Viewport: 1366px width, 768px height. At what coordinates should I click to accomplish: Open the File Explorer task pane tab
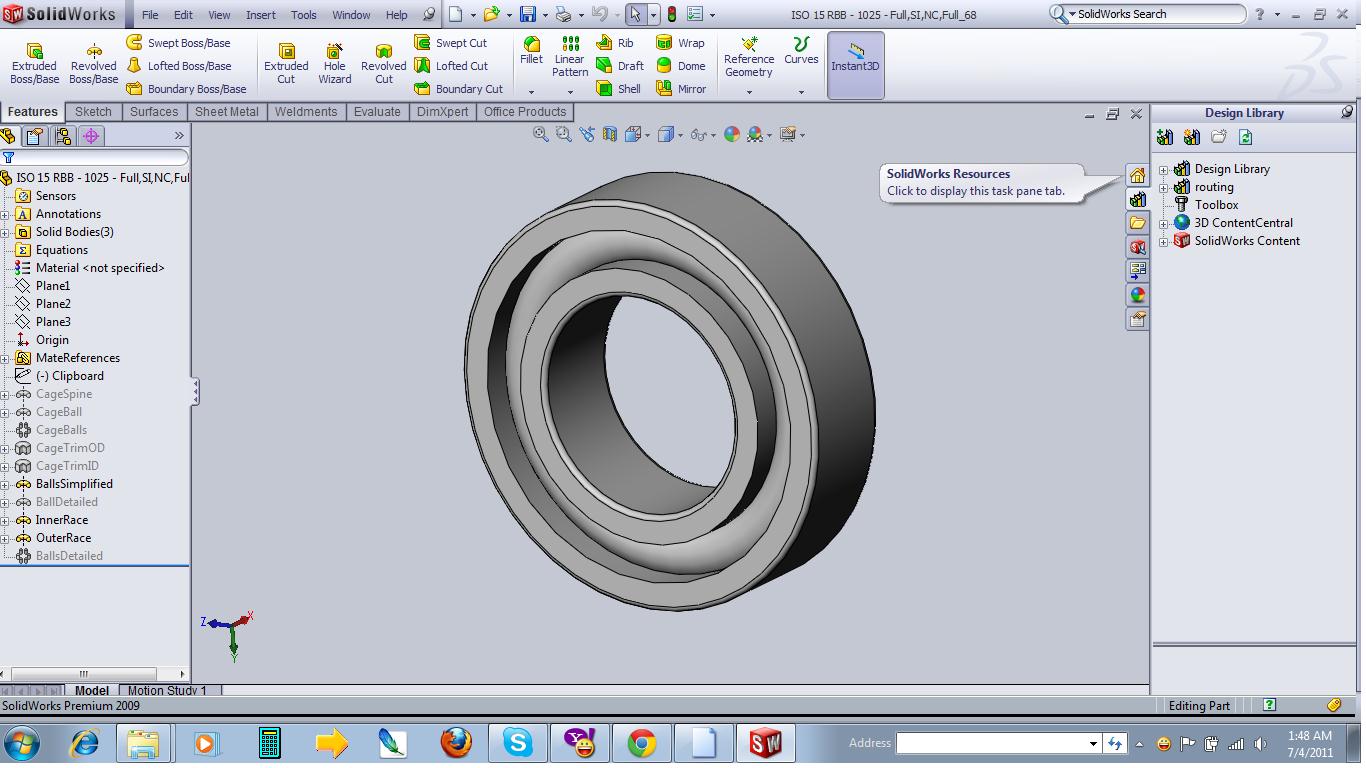1137,223
